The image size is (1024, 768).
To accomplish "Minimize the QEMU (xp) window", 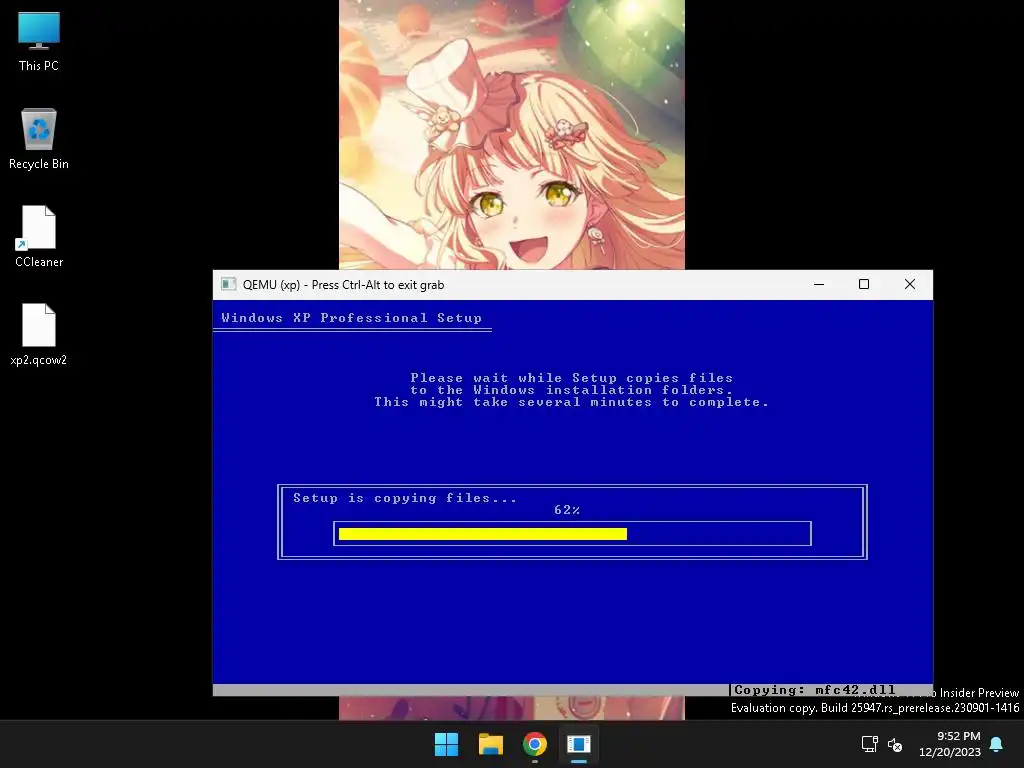I will click(819, 284).
